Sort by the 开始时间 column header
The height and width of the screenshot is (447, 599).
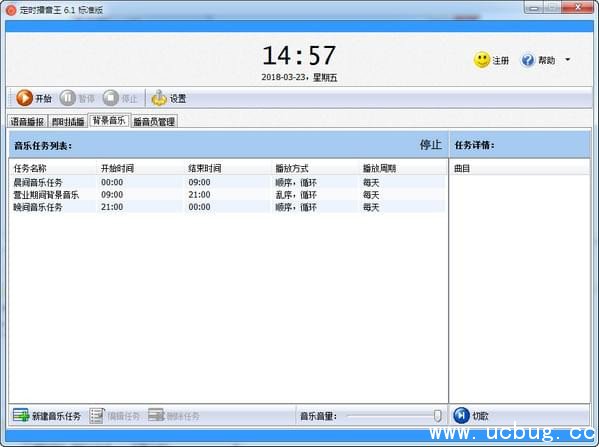point(141,168)
